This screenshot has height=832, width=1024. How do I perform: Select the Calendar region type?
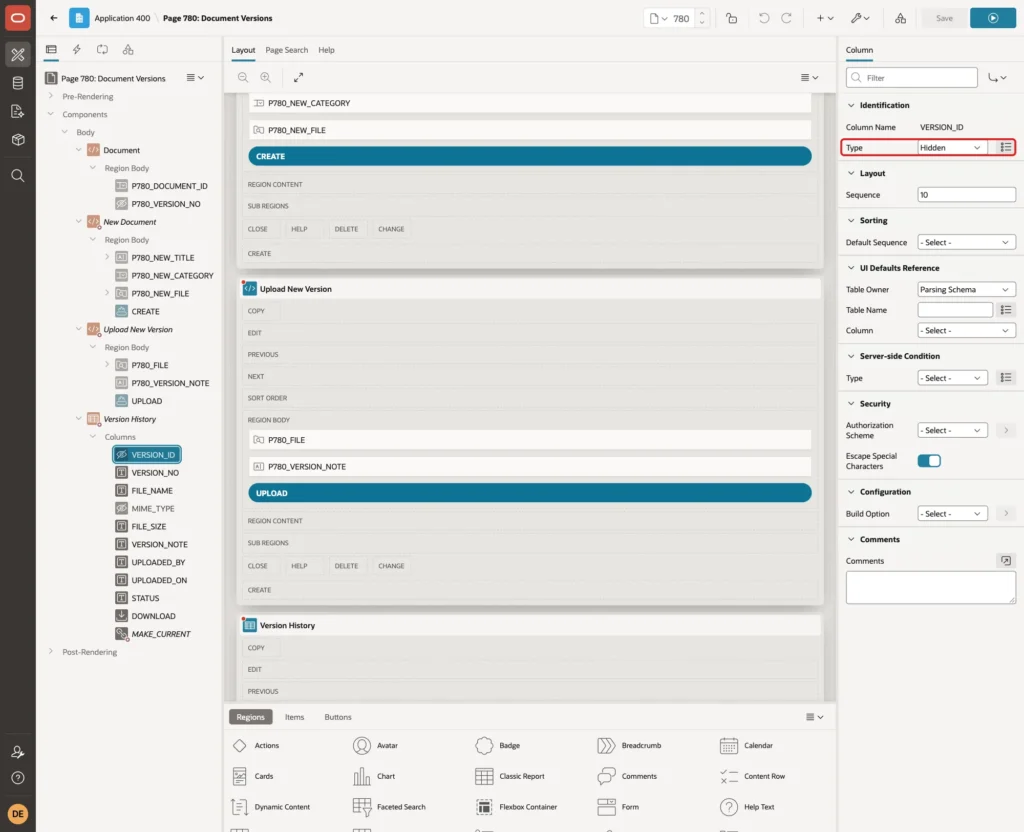point(746,746)
